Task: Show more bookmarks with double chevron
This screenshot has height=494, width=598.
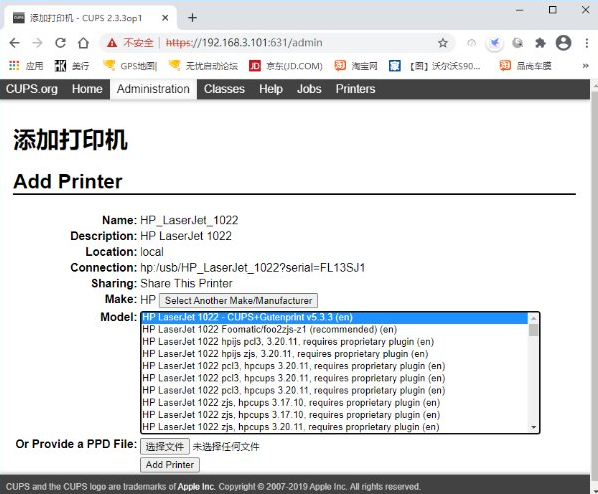Action: click(x=585, y=66)
